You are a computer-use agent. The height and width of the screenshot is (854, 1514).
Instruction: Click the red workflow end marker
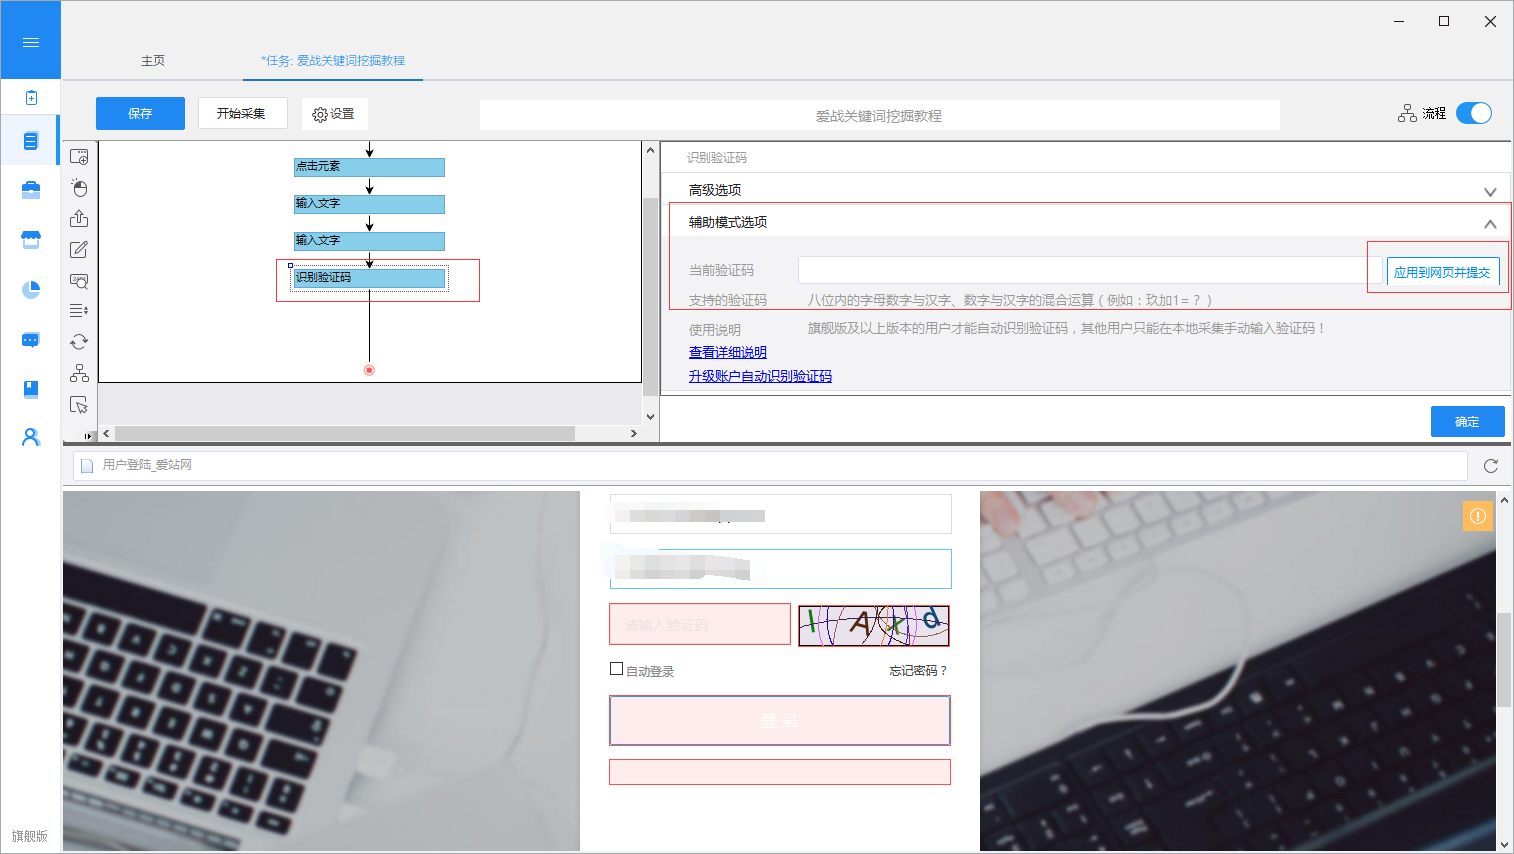pos(369,370)
